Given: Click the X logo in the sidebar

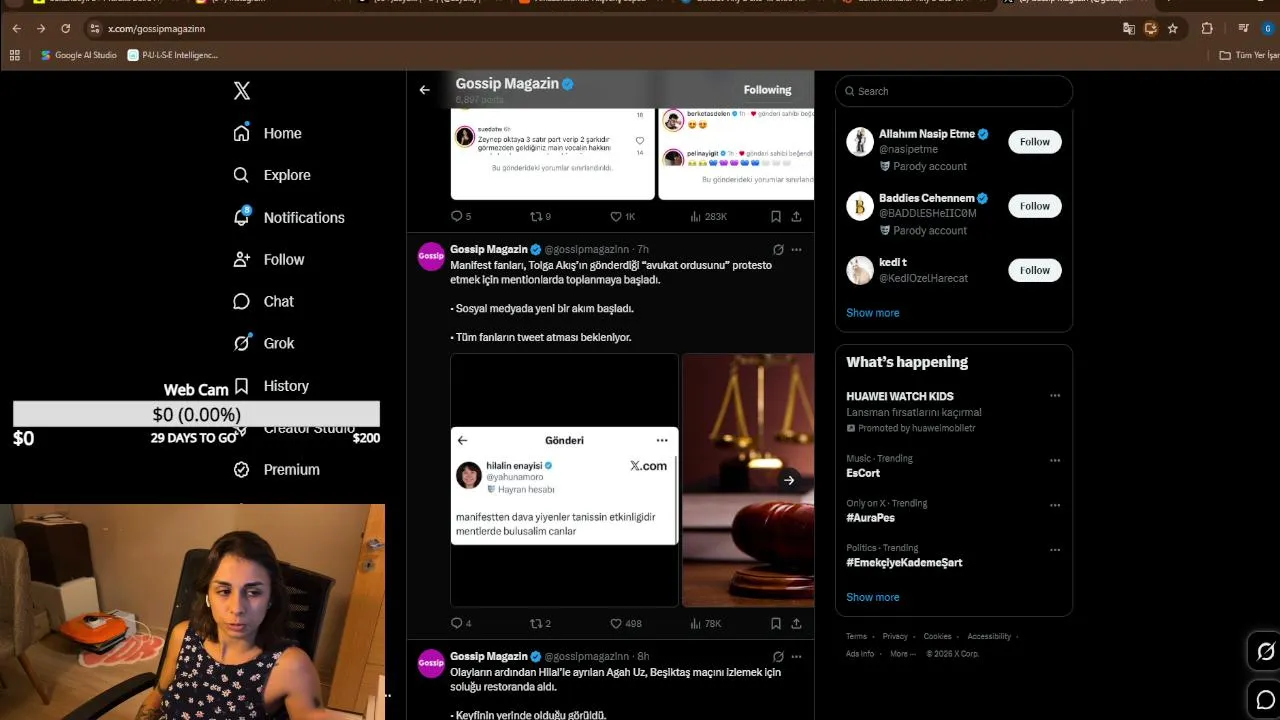Looking at the screenshot, I should pyautogui.click(x=241, y=91).
